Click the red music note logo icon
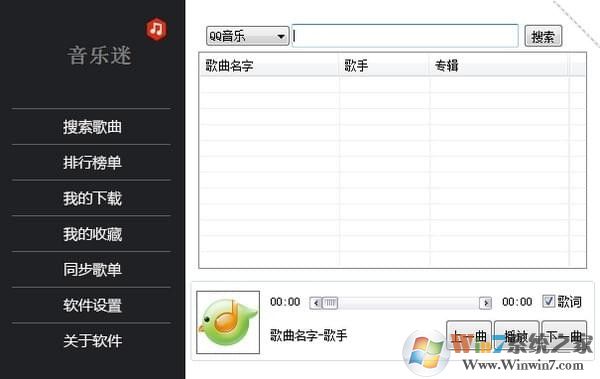The height and width of the screenshot is (379, 600). pyautogui.click(x=157, y=29)
